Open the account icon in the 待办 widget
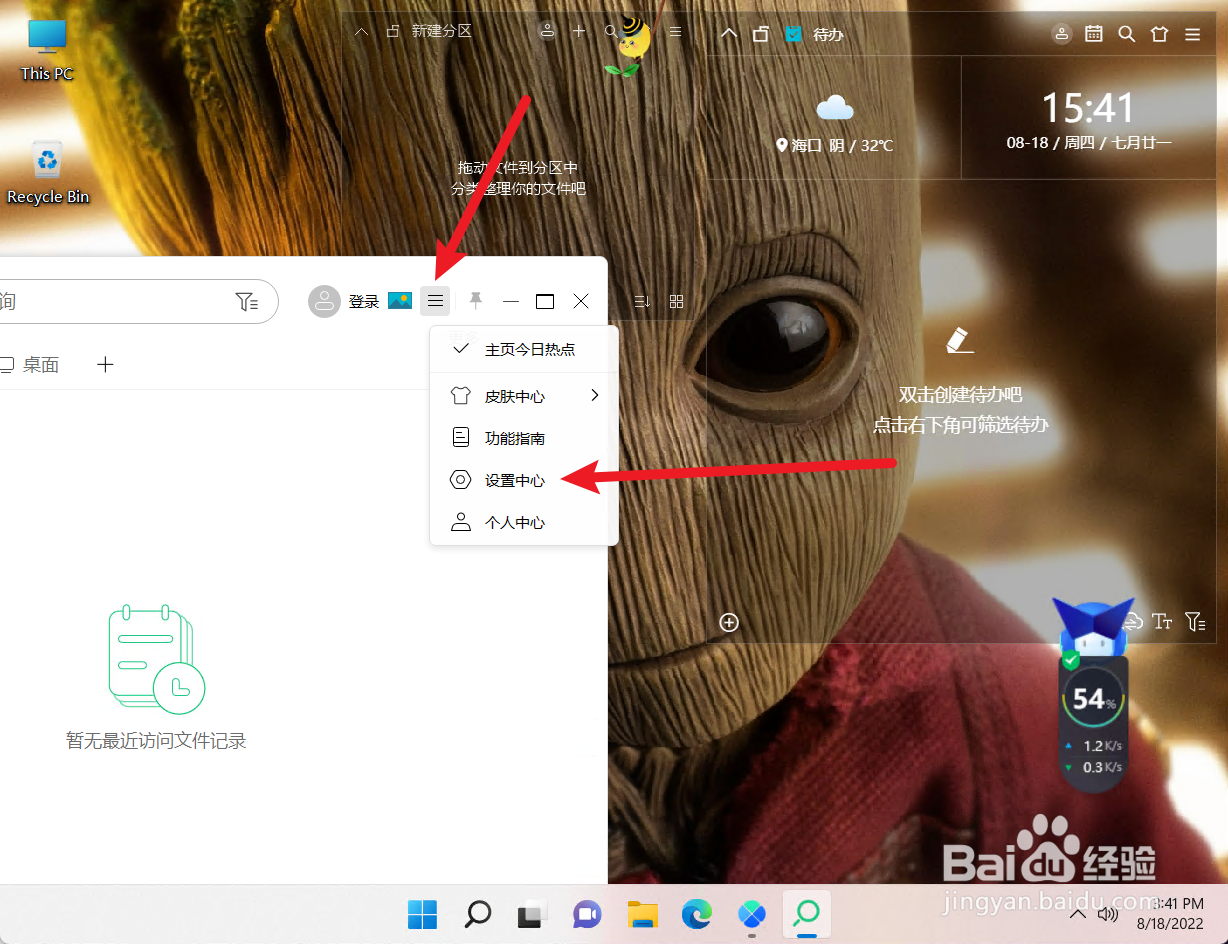The height and width of the screenshot is (944, 1228). (x=1062, y=34)
